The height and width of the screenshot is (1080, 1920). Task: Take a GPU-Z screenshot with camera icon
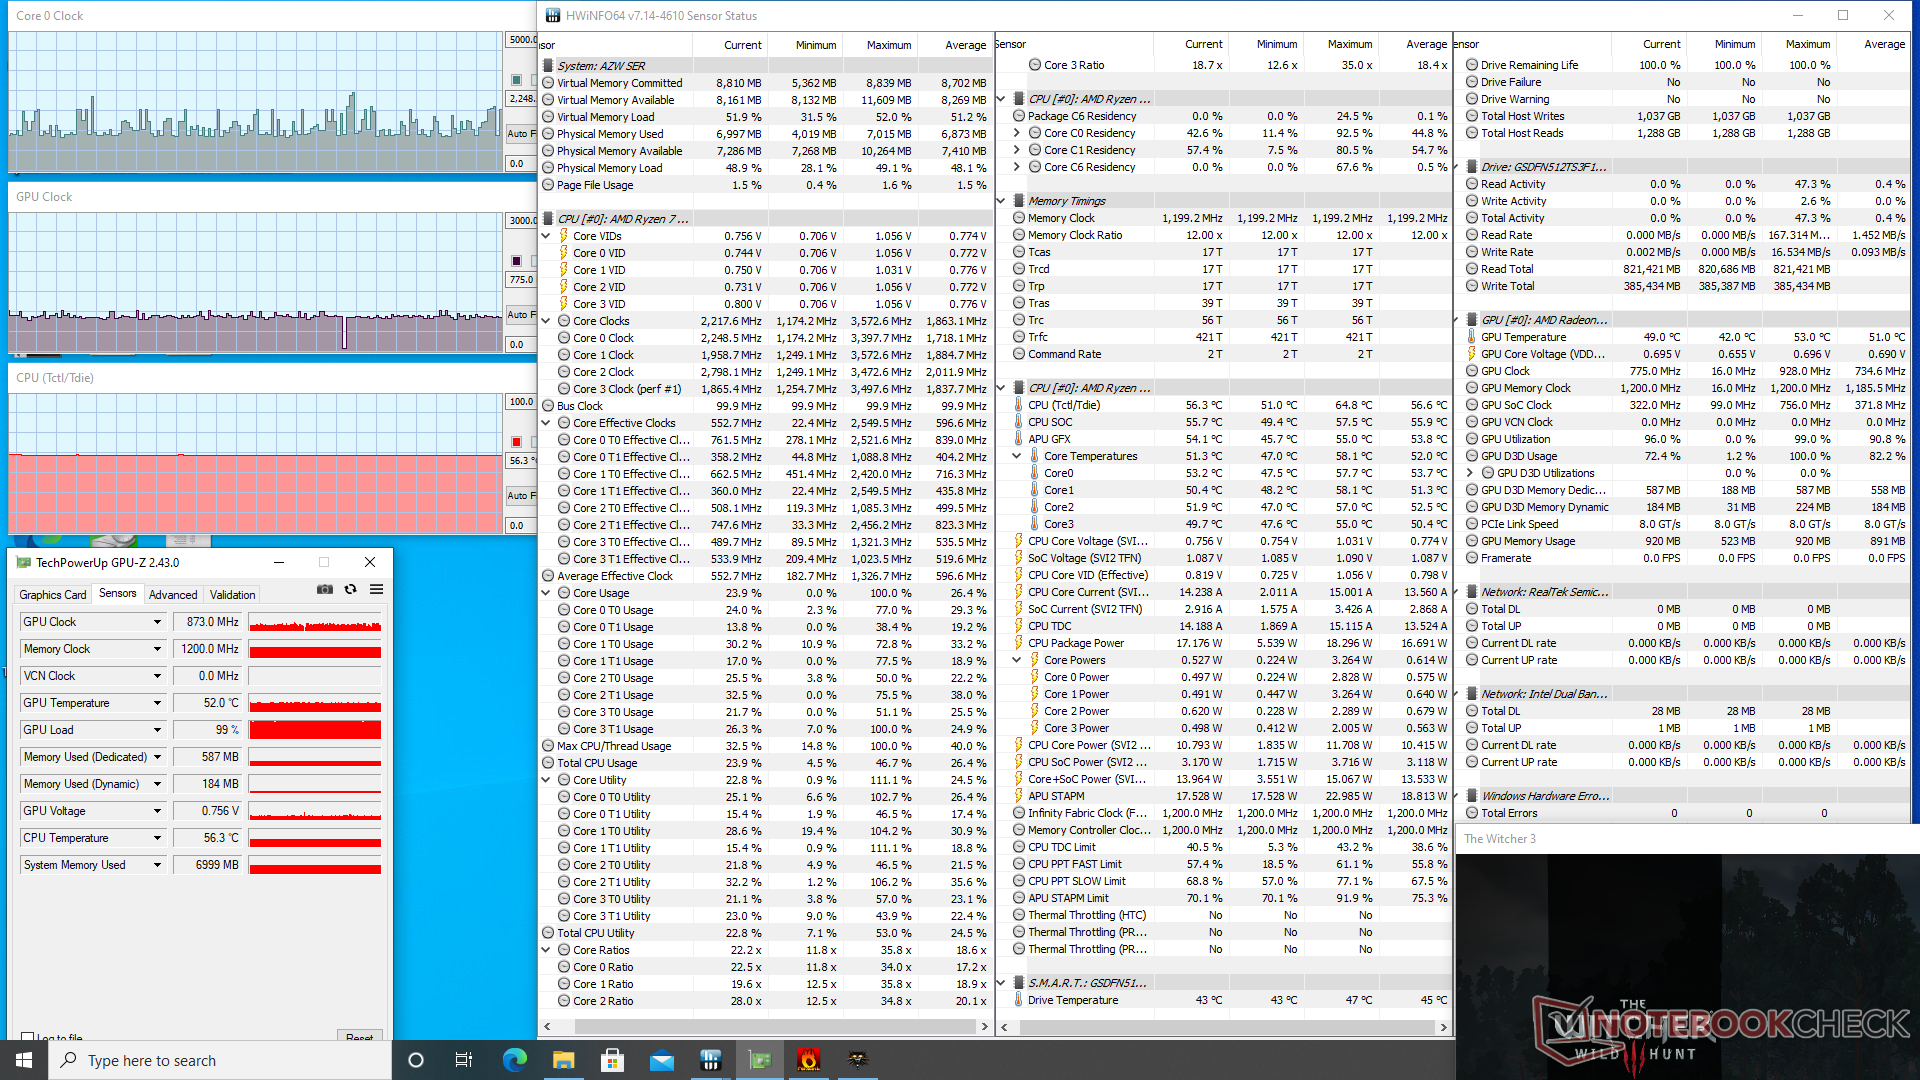(x=325, y=590)
